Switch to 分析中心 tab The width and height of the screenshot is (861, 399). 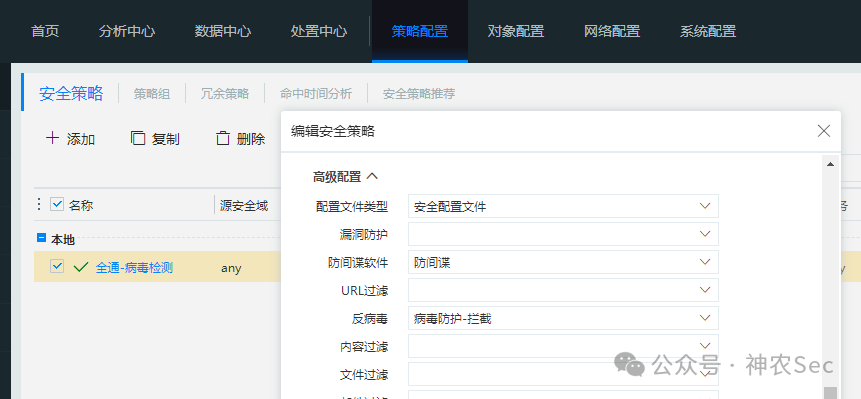coord(127,31)
